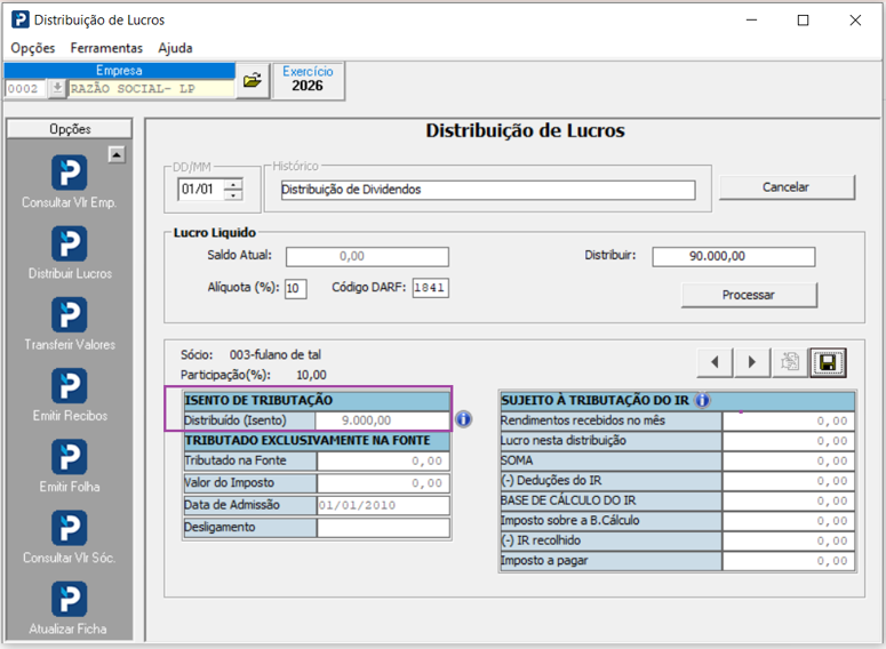The width and height of the screenshot is (886, 649).
Task: Open the Consultar Vlr Sóc. sidebar icon
Action: coord(70,528)
